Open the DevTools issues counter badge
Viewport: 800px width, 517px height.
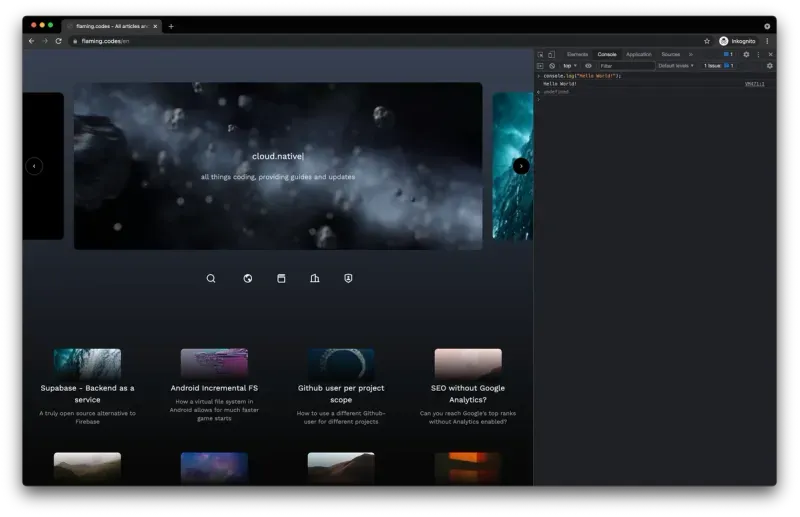point(728,54)
